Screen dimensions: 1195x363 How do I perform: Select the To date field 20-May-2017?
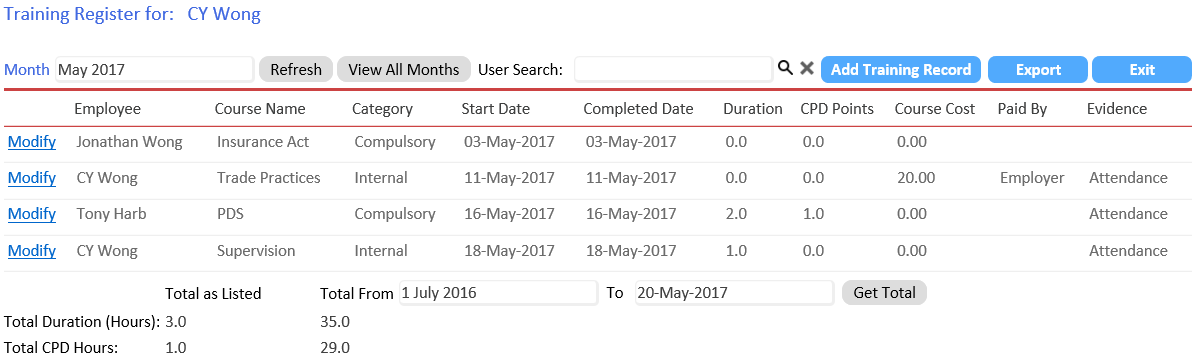point(735,293)
